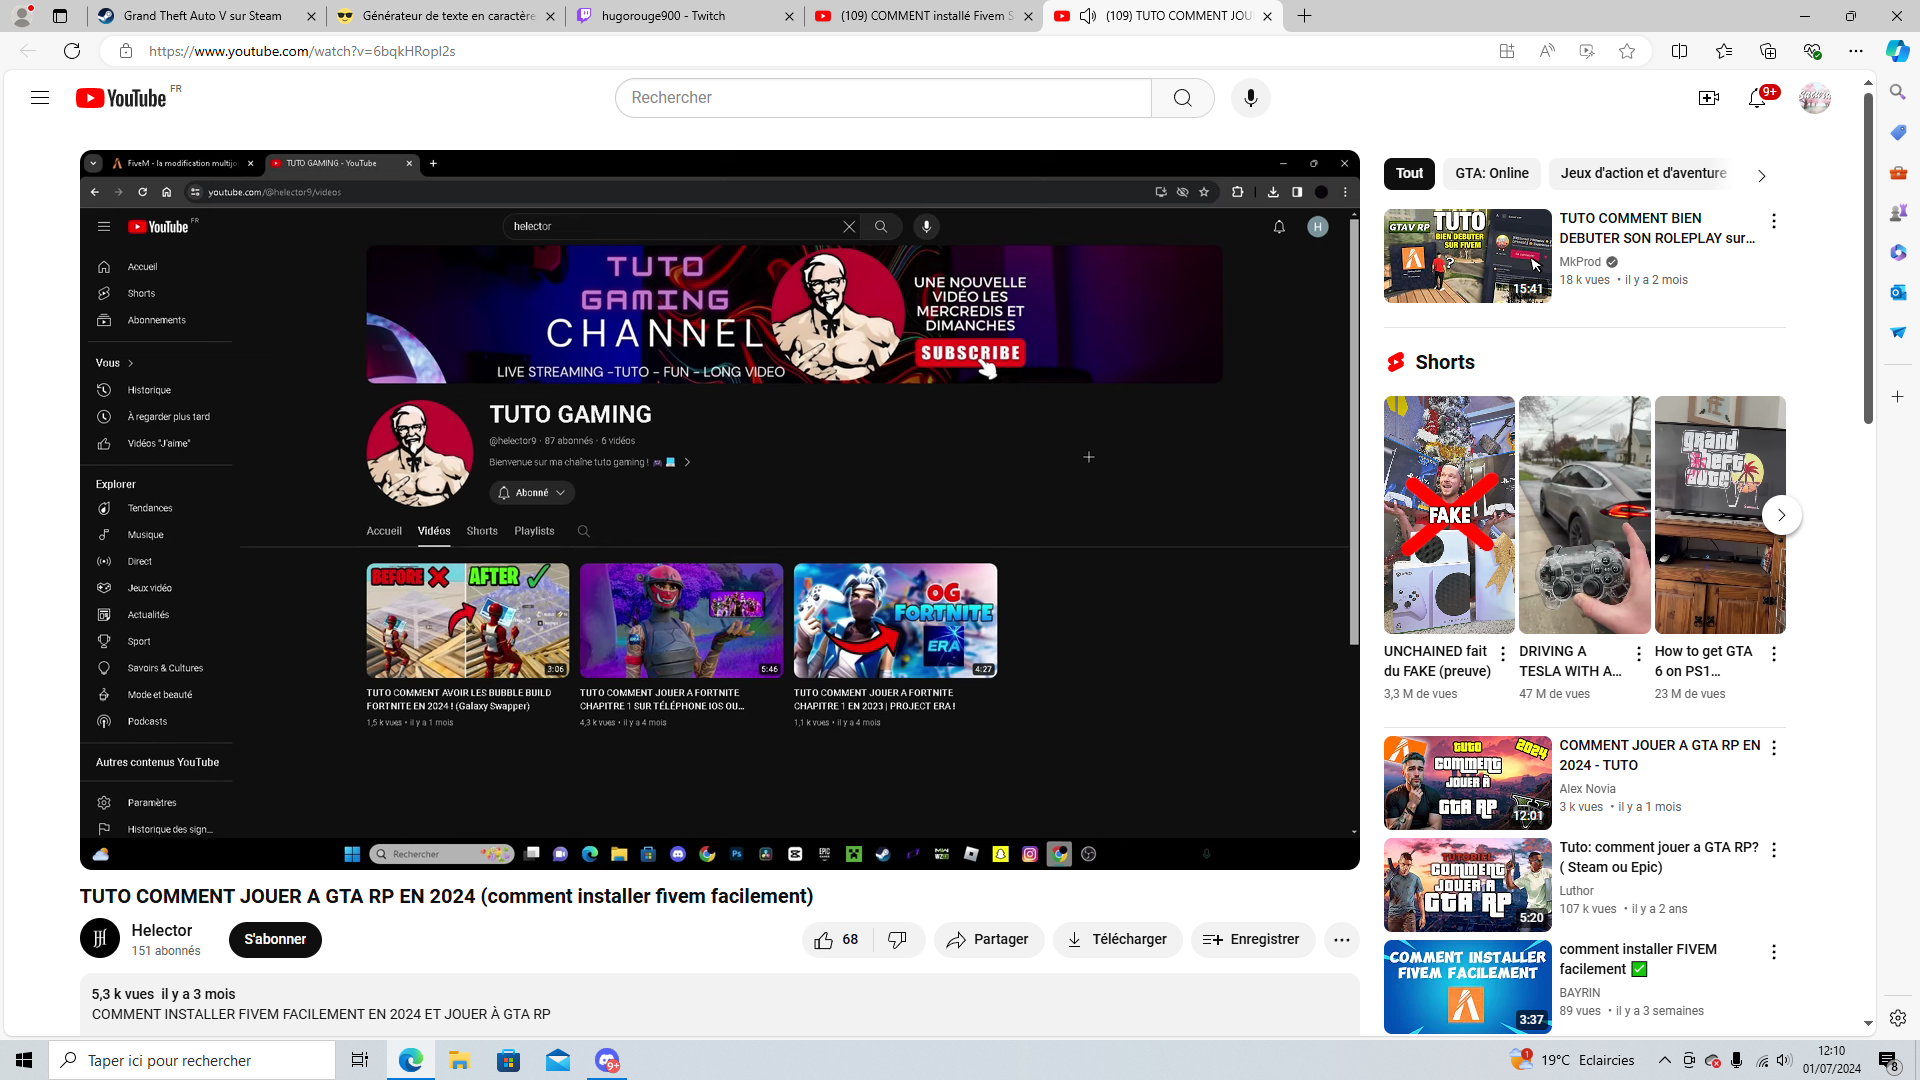This screenshot has height=1080, width=1920.
Task: Dislike the video with thumbs down
Action: pyautogui.click(x=898, y=939)
